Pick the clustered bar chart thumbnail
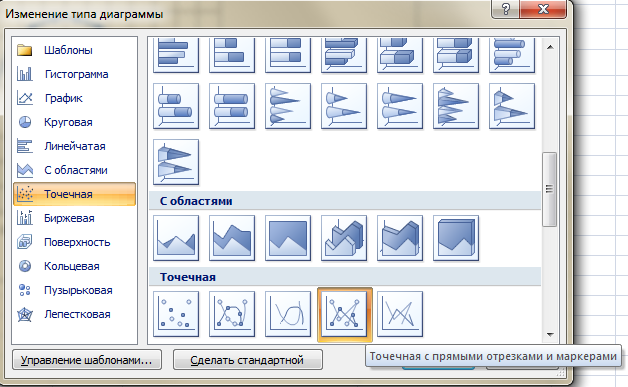This screenshot has width=628, height=387. click(176, 55)
